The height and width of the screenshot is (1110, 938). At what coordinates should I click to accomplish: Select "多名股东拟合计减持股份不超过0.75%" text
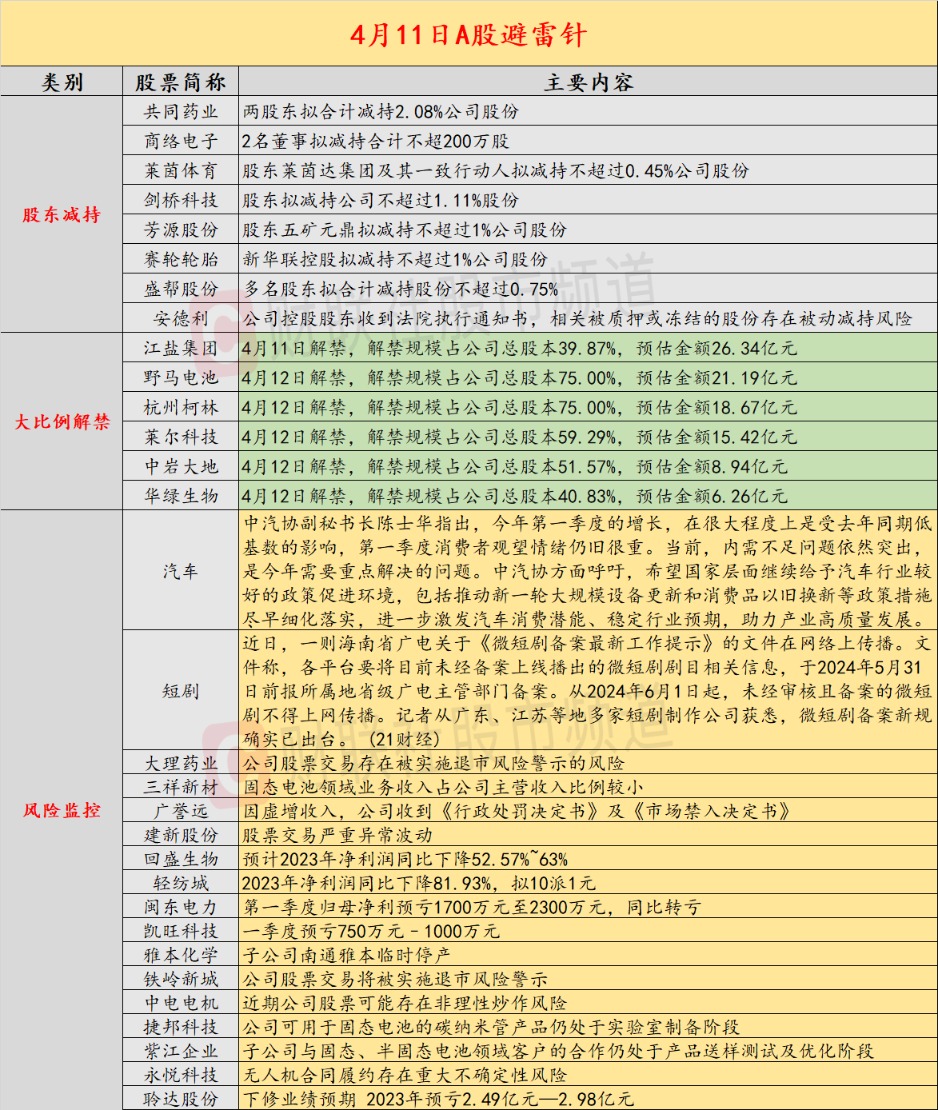(401, 289)
